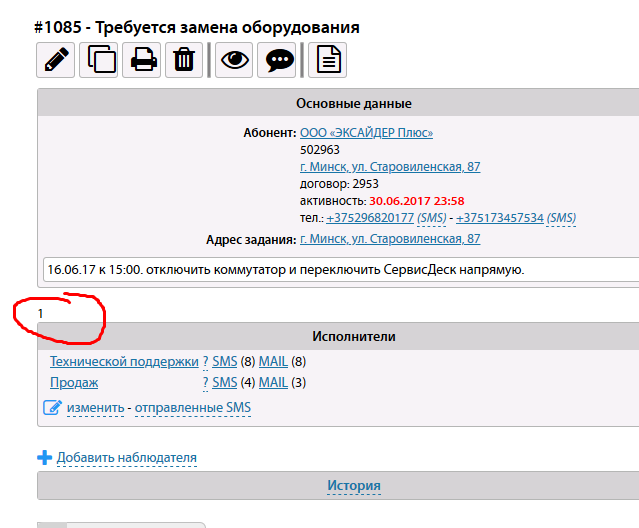Click the blue plus add observer icon

[x=44, y=458]
